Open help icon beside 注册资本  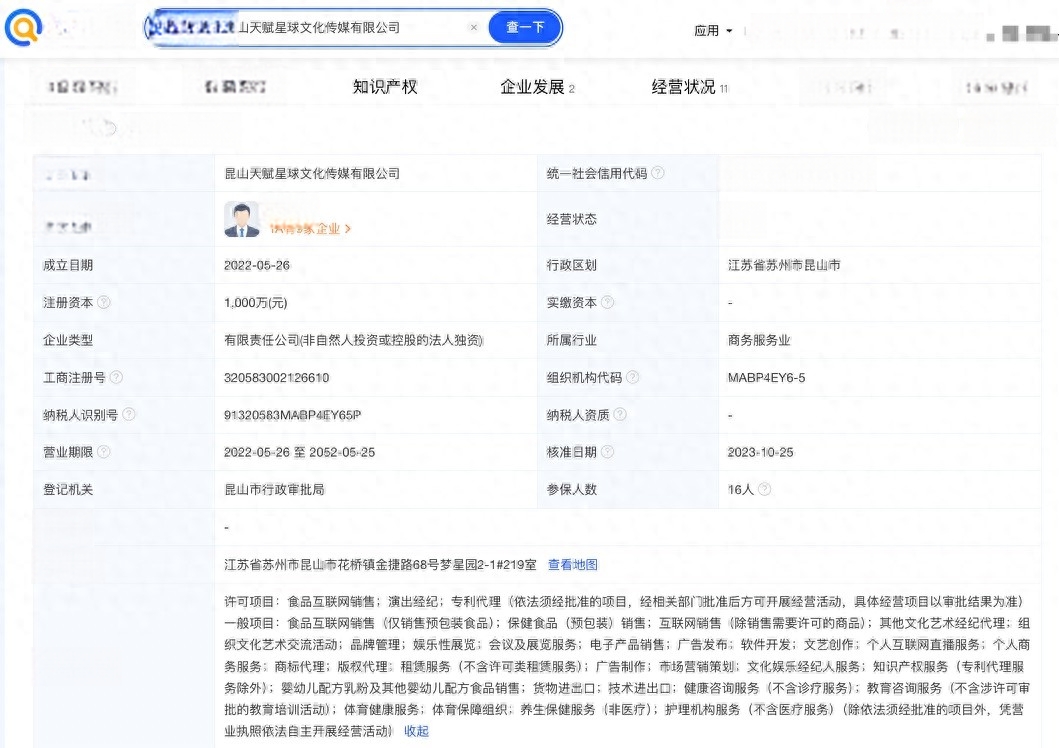pos(103,302)
